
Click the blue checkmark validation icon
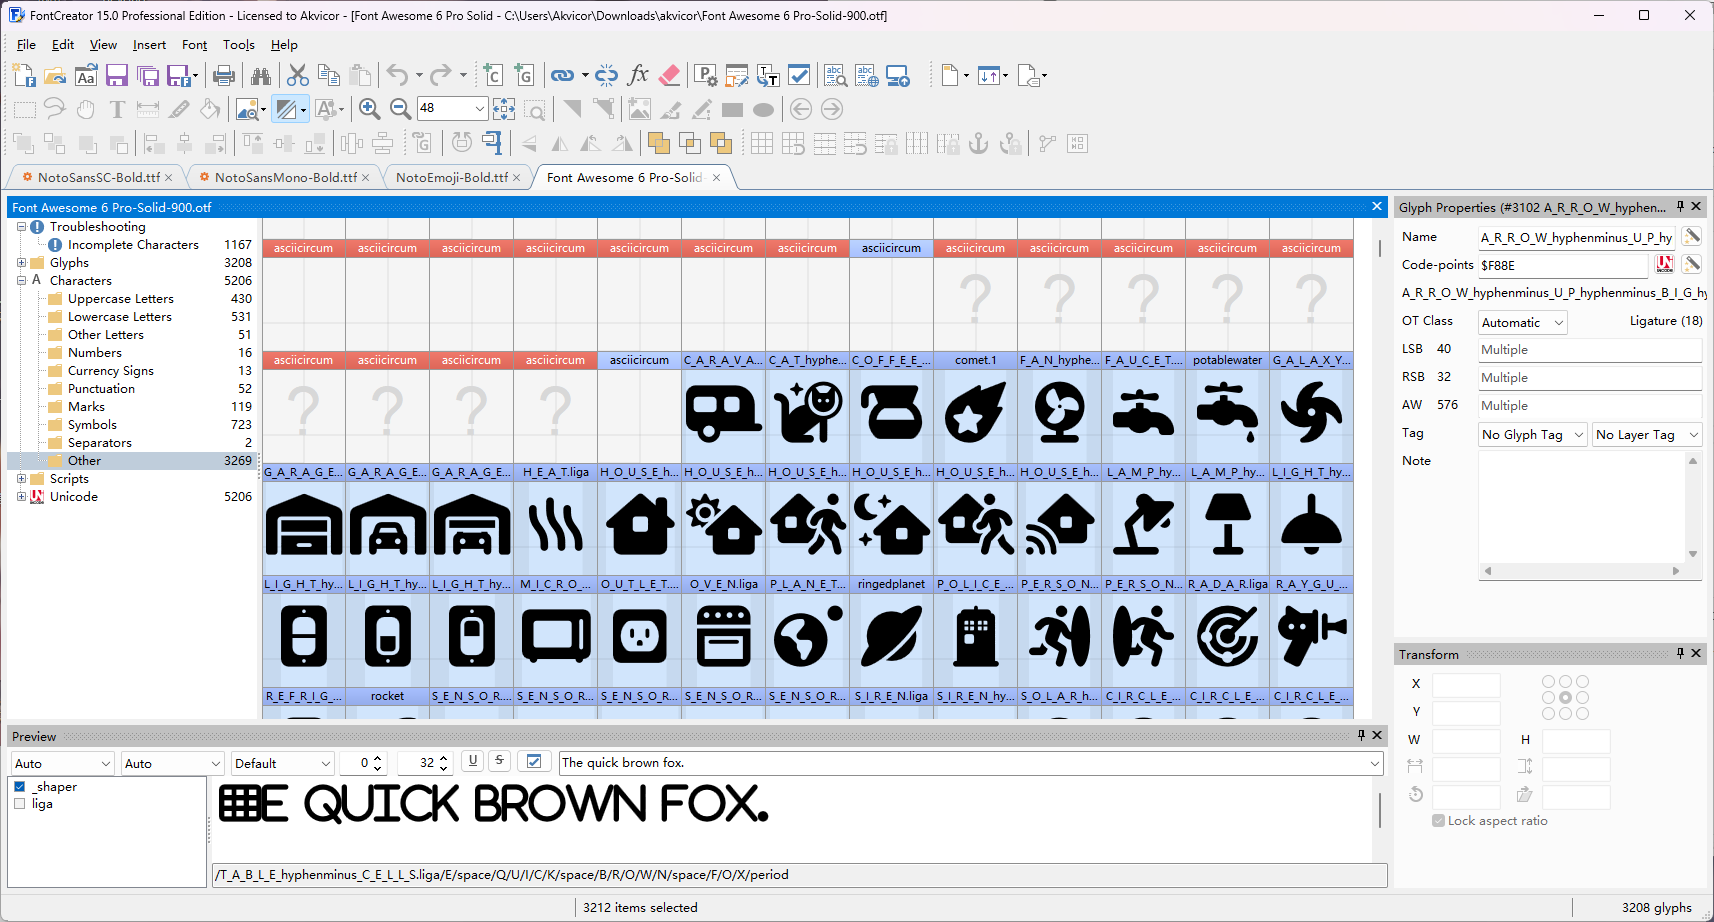(x=799, y=75)
